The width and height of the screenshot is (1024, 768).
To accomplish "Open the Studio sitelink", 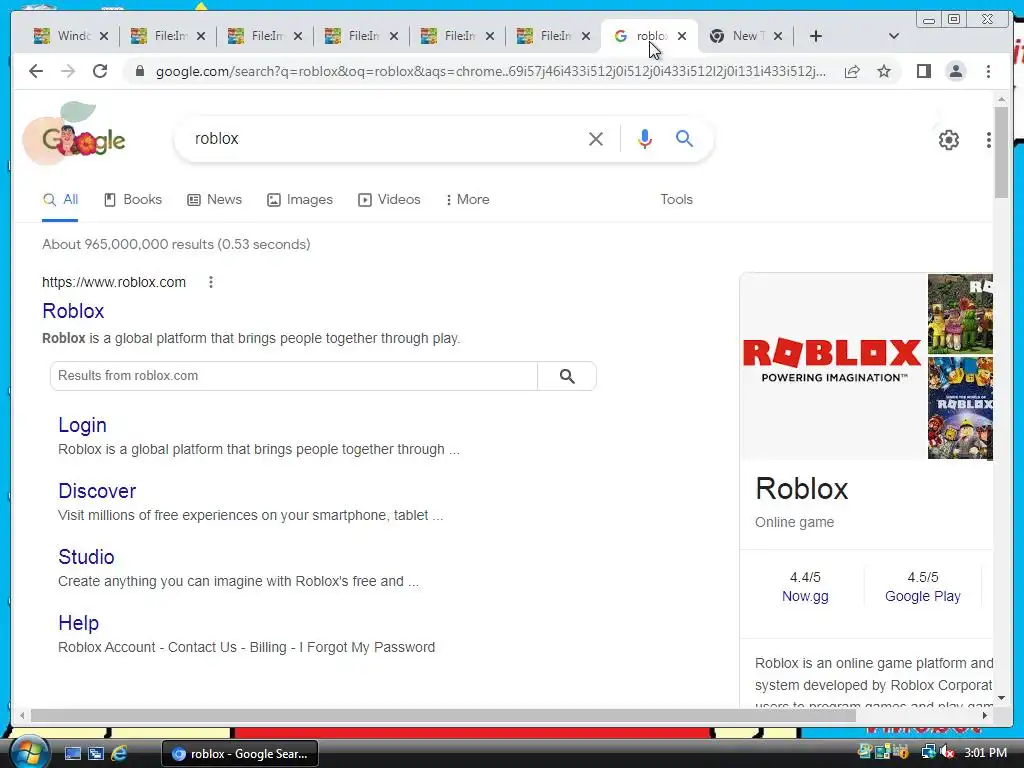I will (86, 557).
